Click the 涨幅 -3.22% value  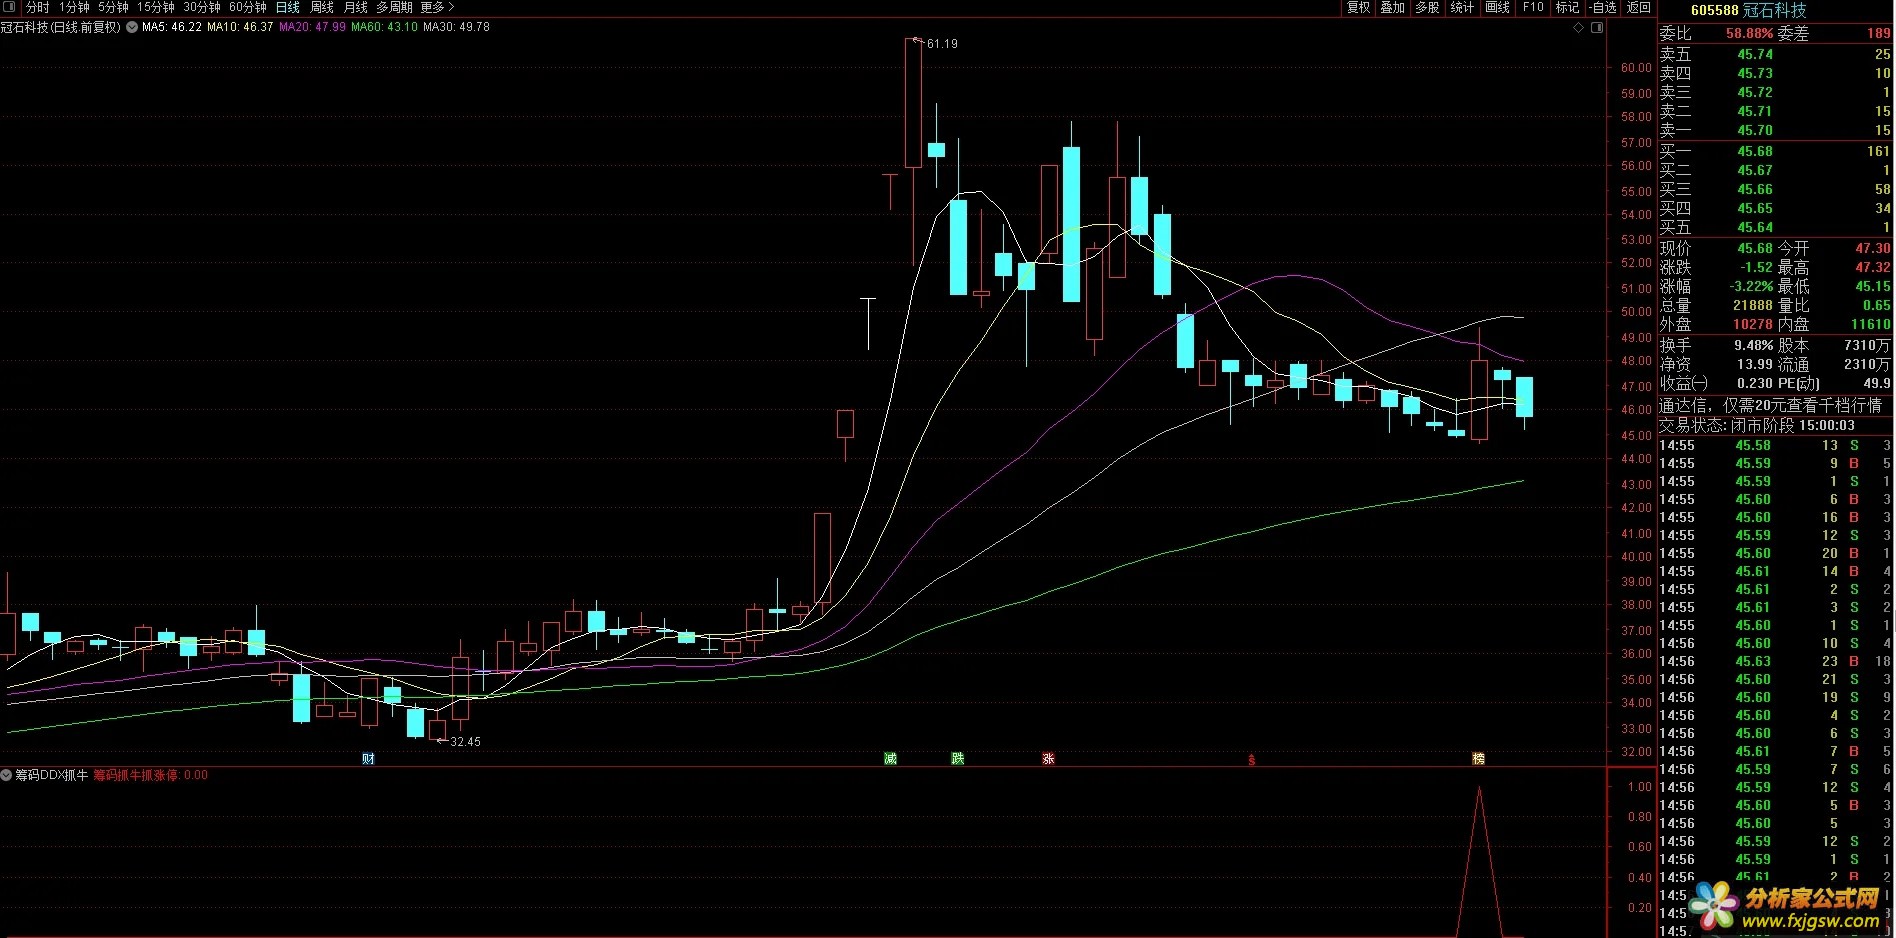(x=1751, y=287)
